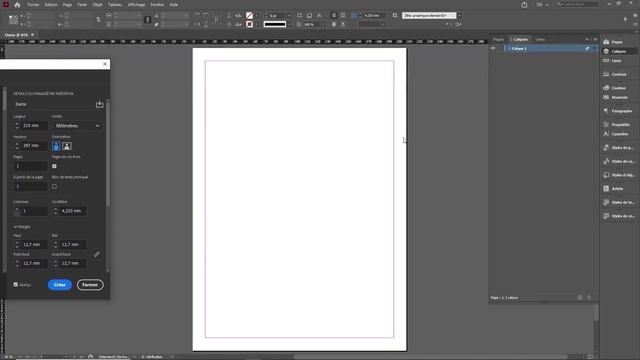640x360 pixels.
Task: Expand the Calque 1 layer arrow
Action: point(509,49)
